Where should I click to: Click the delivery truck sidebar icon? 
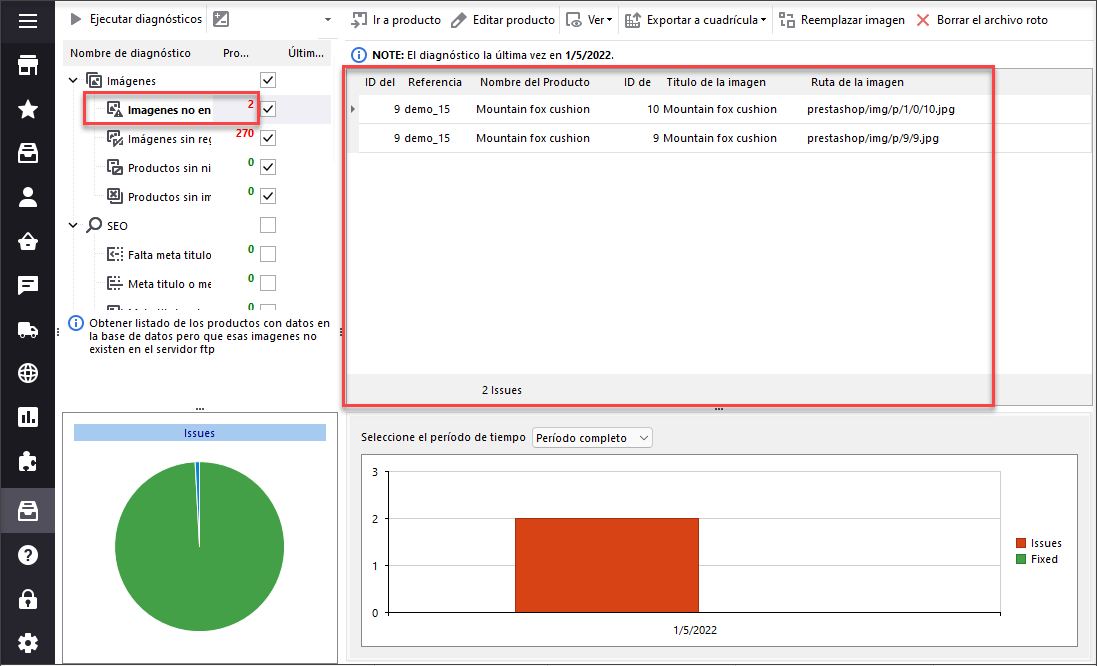(x=28, y=330)
